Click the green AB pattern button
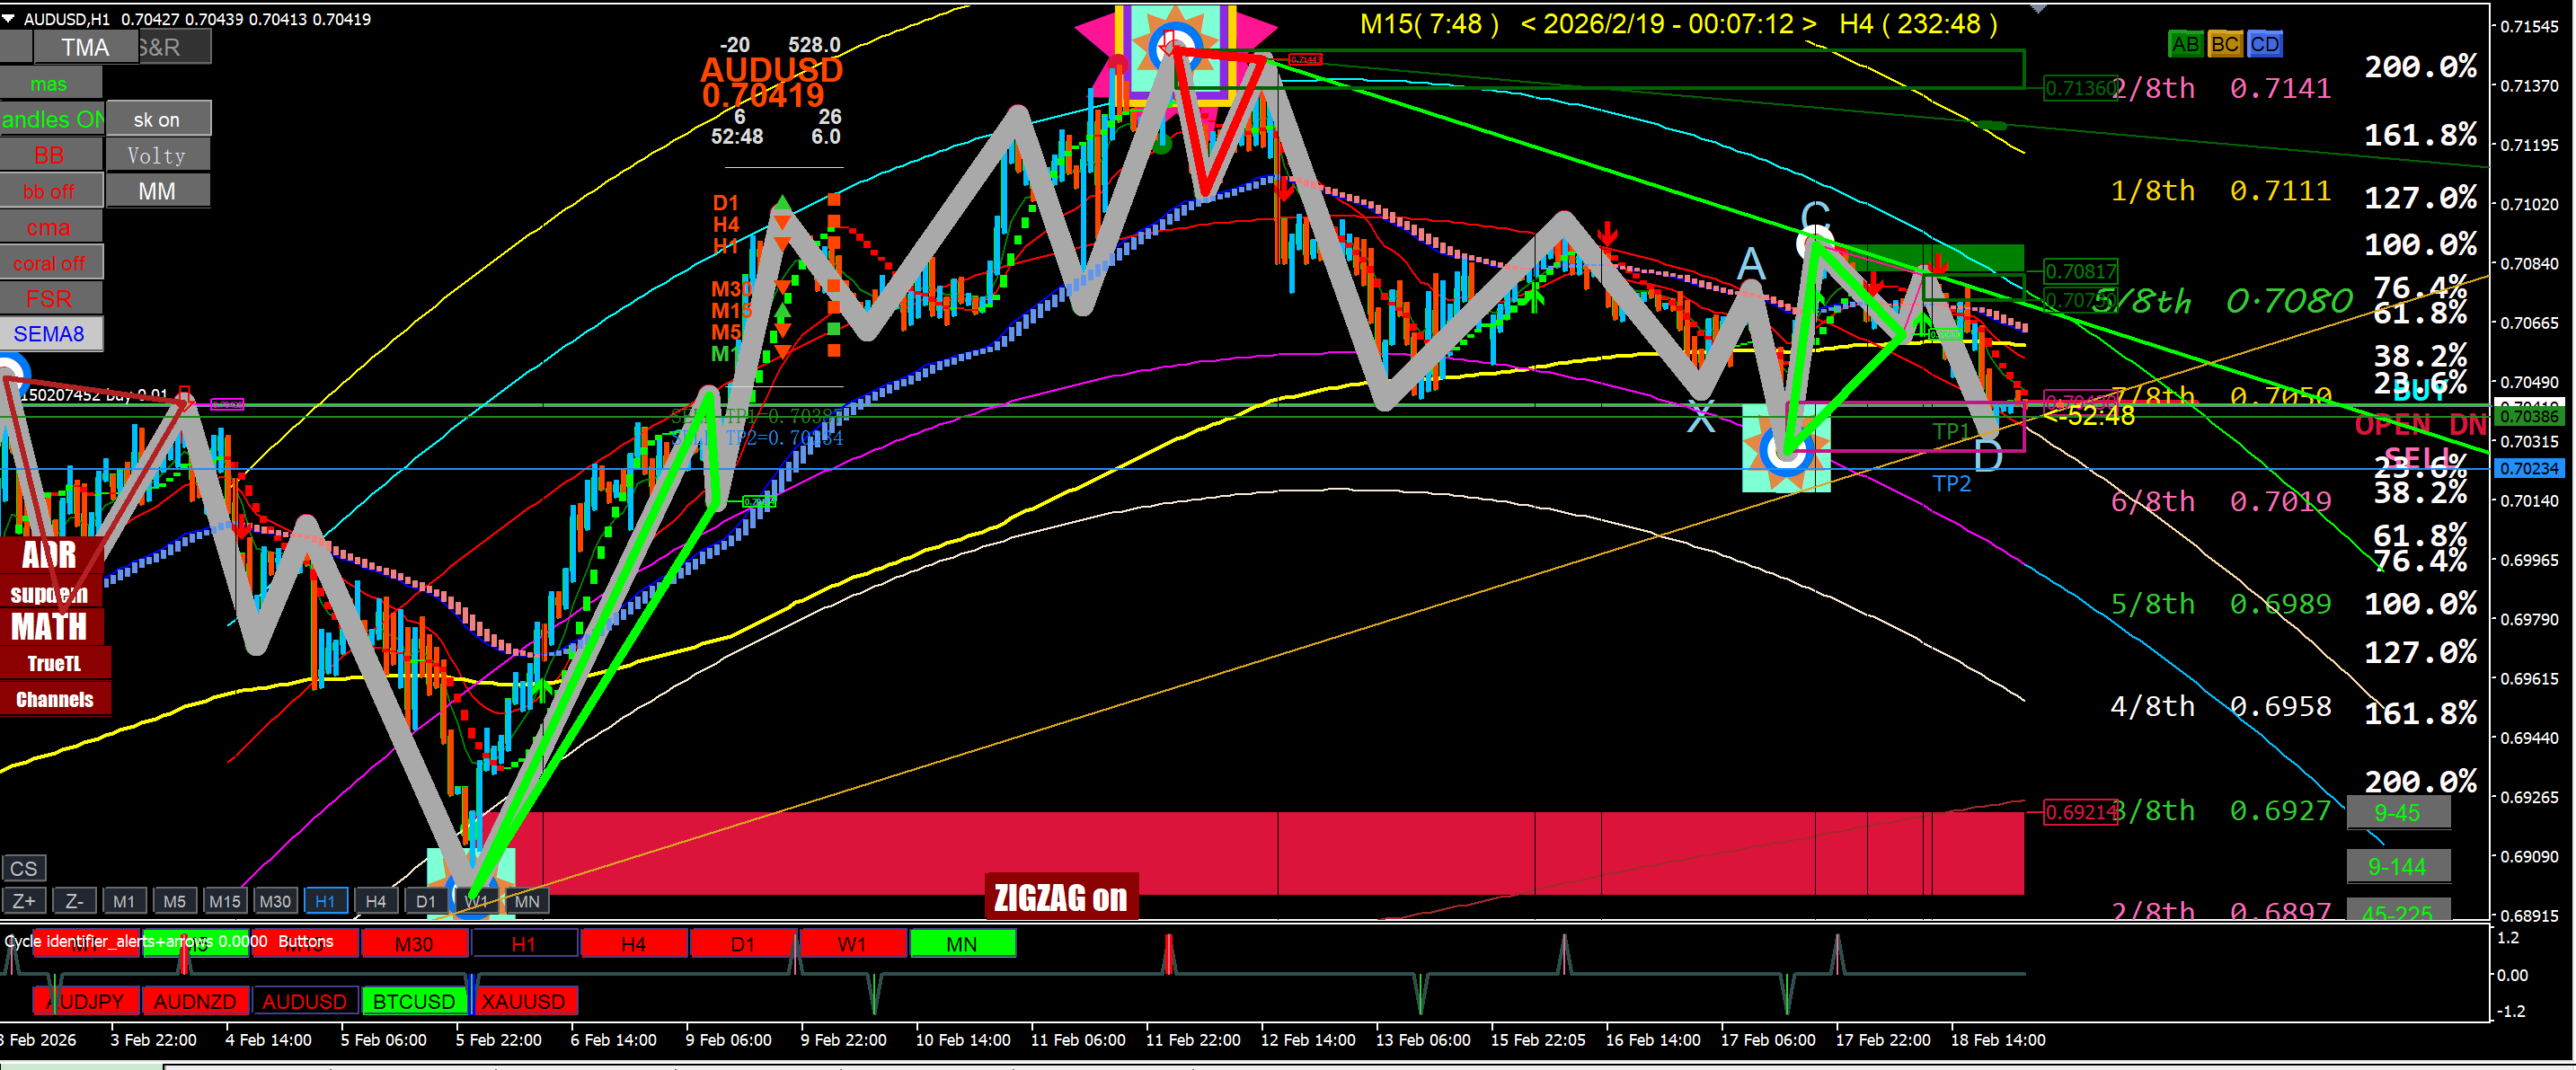Viewport: 2576px width, 1070px height. click(x=2184, y=44)
